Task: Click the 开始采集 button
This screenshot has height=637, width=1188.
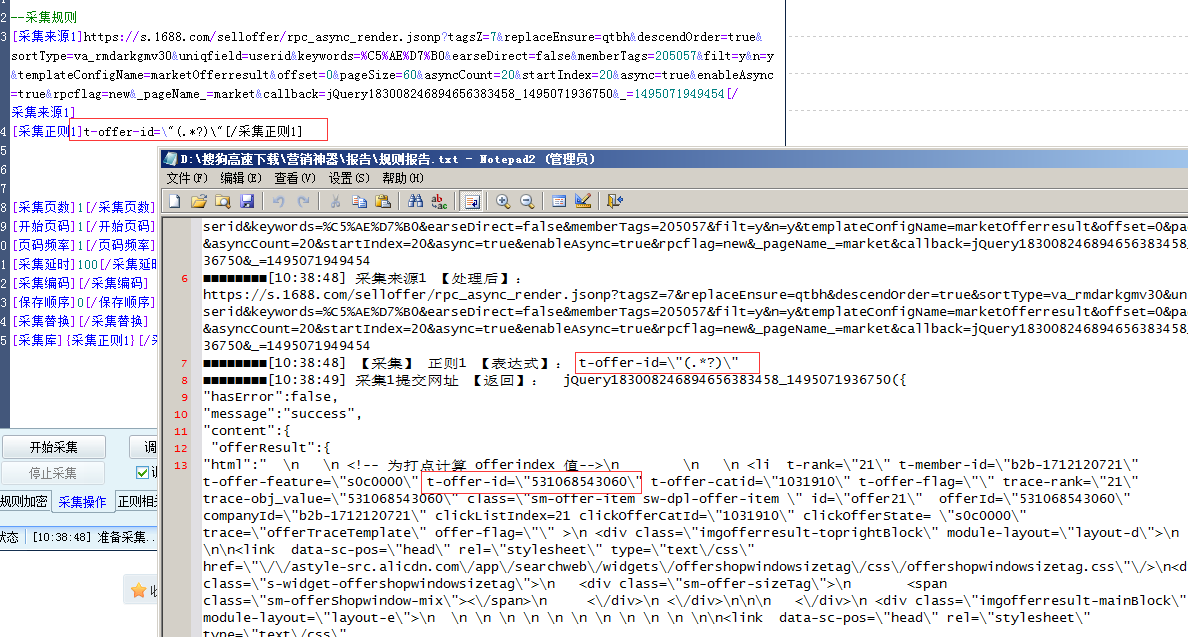Action: 53,447
